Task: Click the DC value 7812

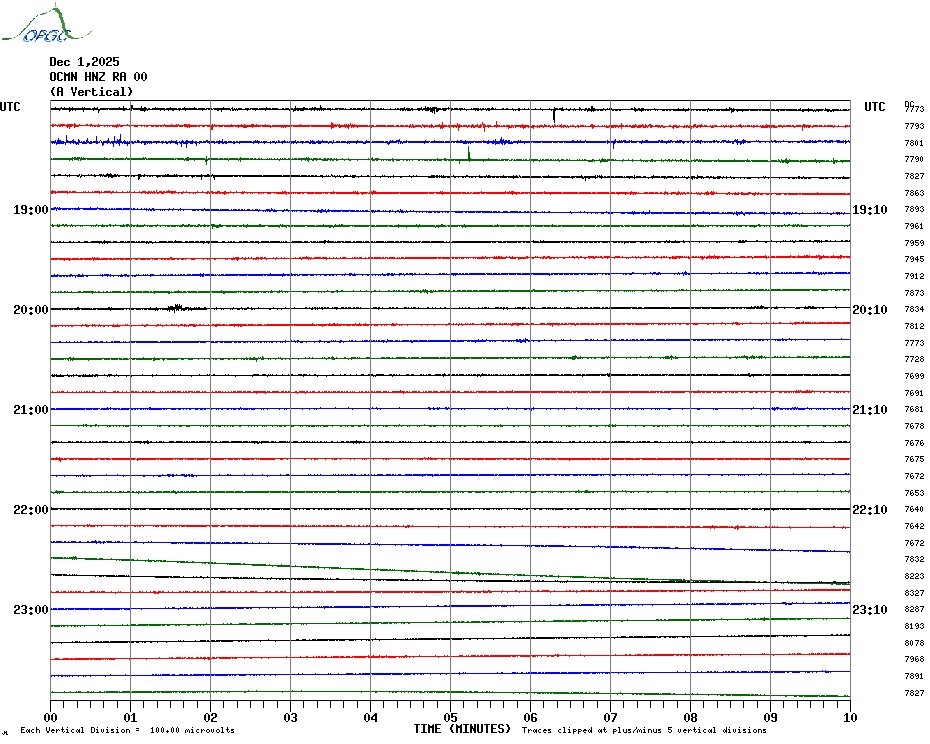Action: (914, 326)
